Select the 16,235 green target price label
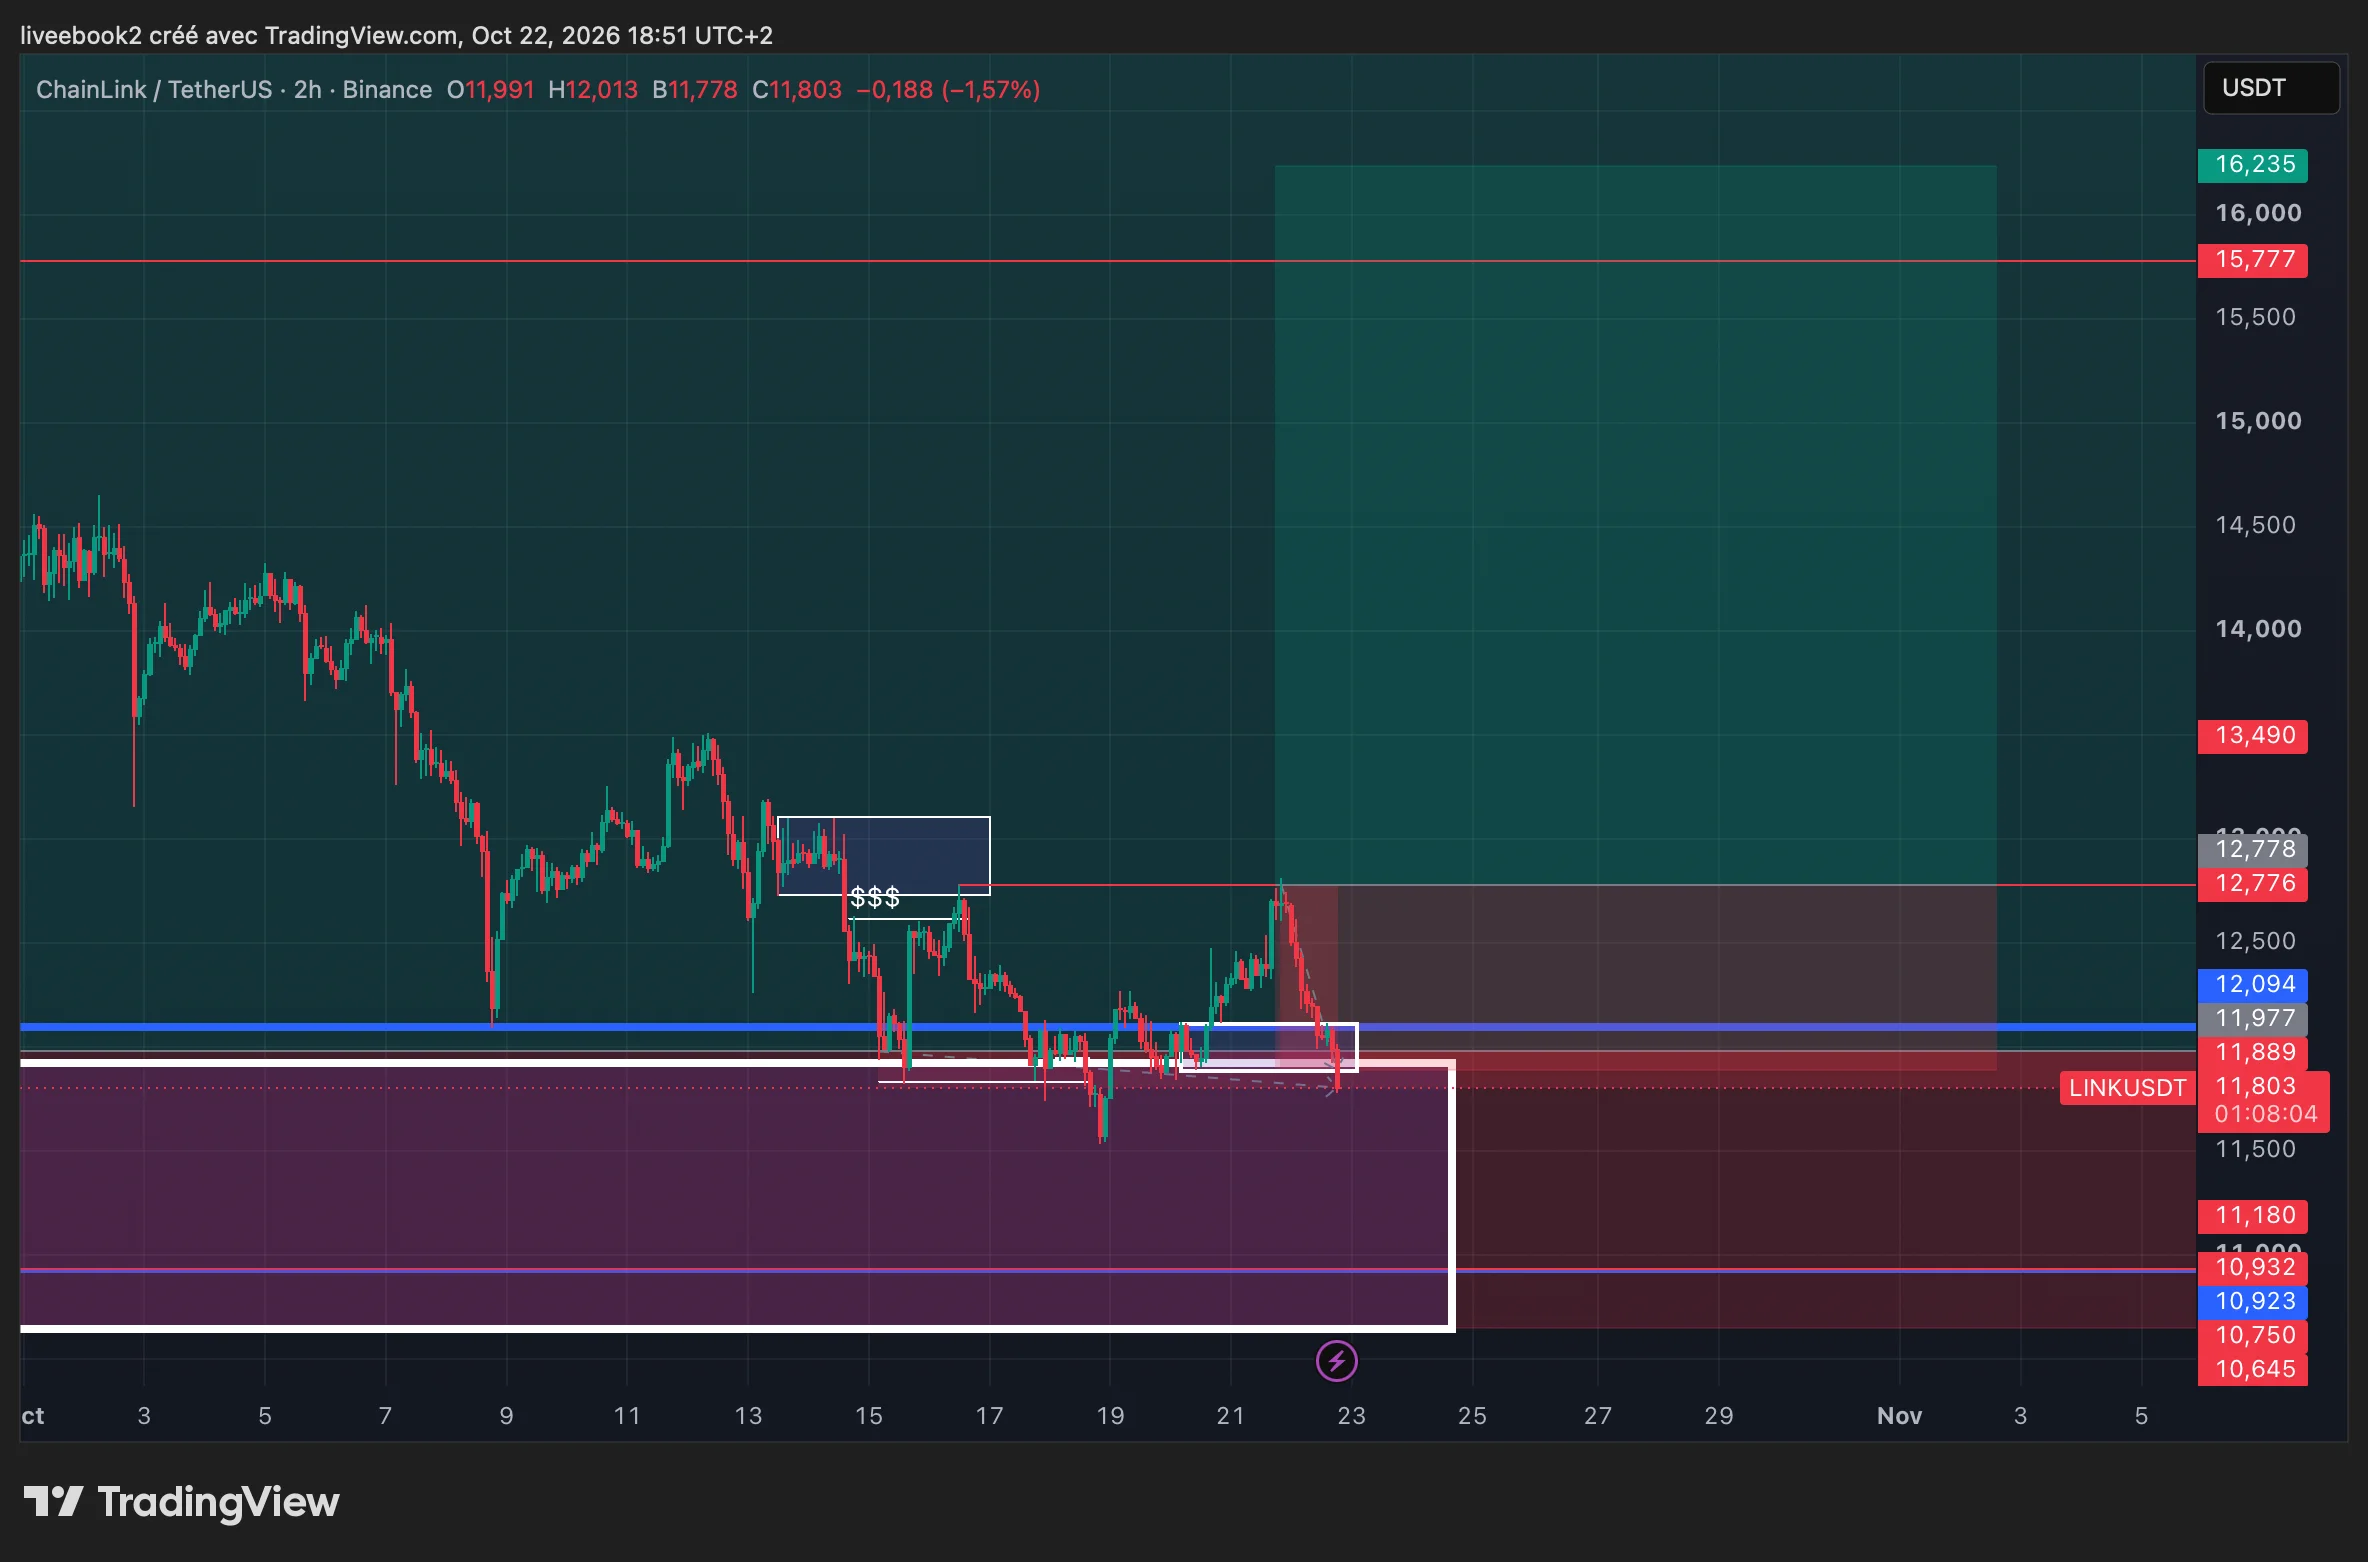The image size is (2368, 1562). pos(2252,165)
